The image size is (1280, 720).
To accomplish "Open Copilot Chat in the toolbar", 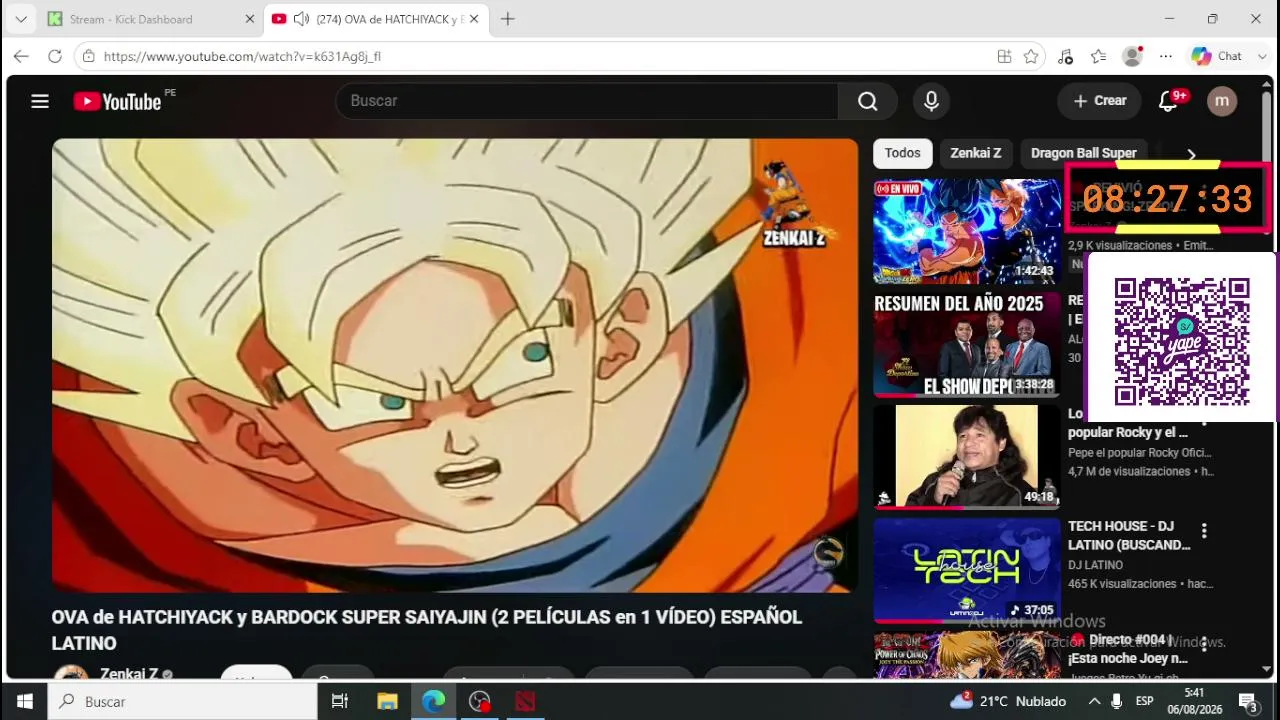I will 1219,56.
